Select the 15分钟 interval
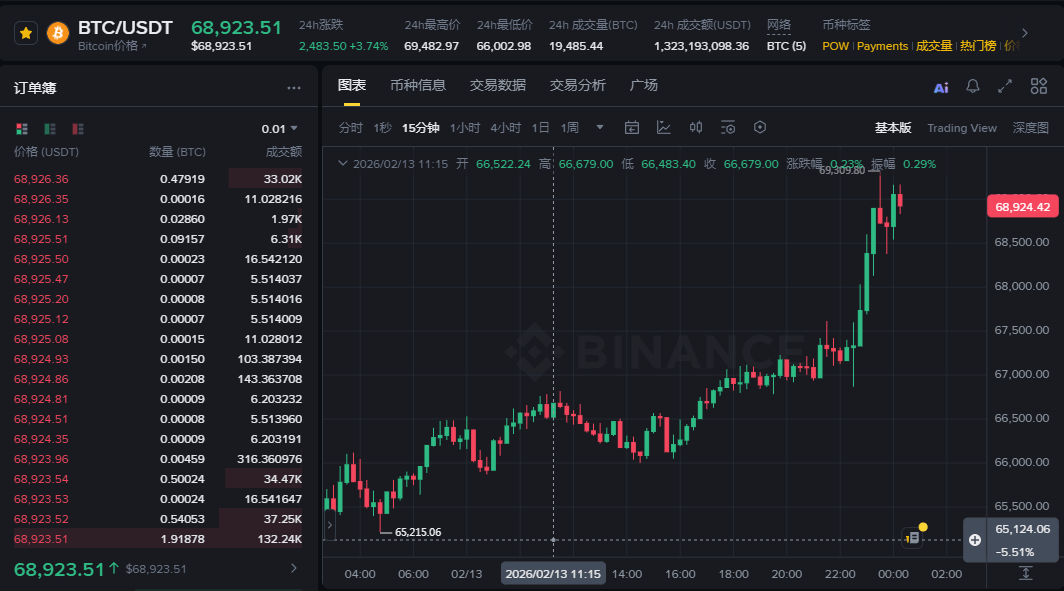 (x=421, y=128)
